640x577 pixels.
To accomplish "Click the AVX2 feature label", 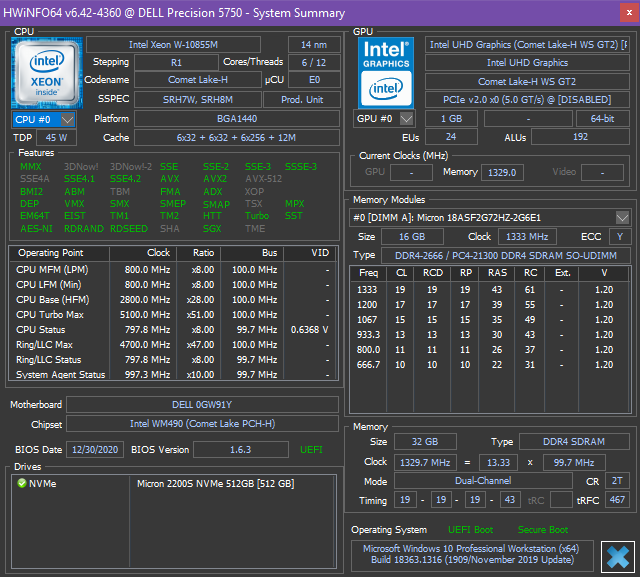I will pyautogui.click(x=216, y=179).
